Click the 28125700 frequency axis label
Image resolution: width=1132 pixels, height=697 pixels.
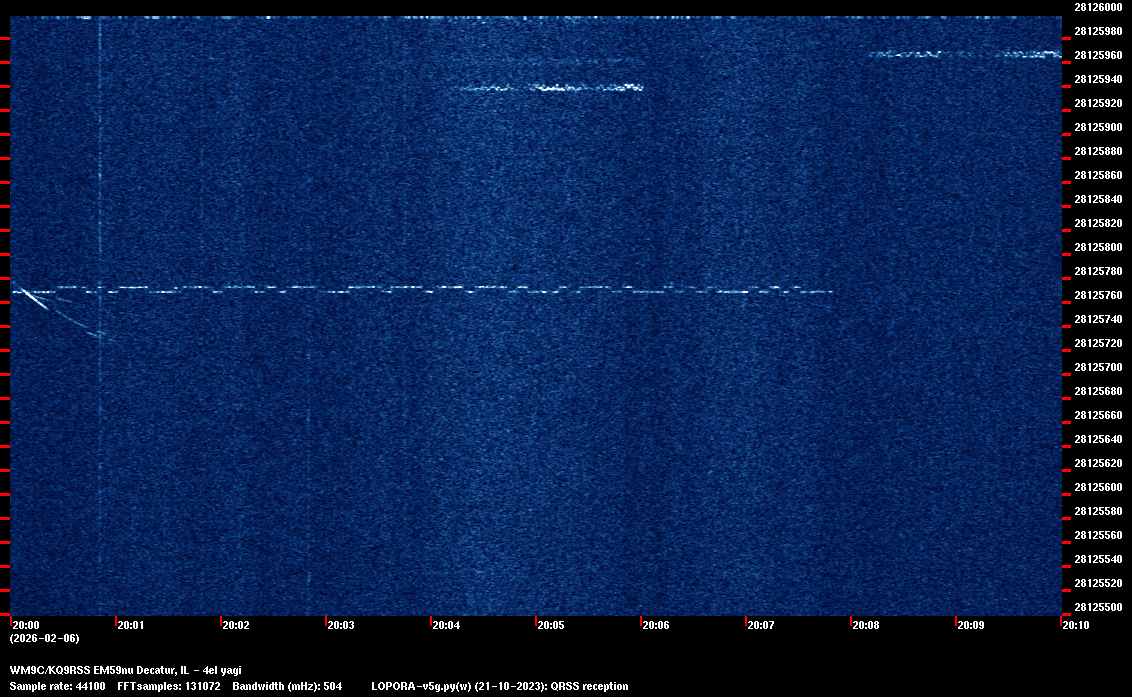click(x=1097, y=367)
